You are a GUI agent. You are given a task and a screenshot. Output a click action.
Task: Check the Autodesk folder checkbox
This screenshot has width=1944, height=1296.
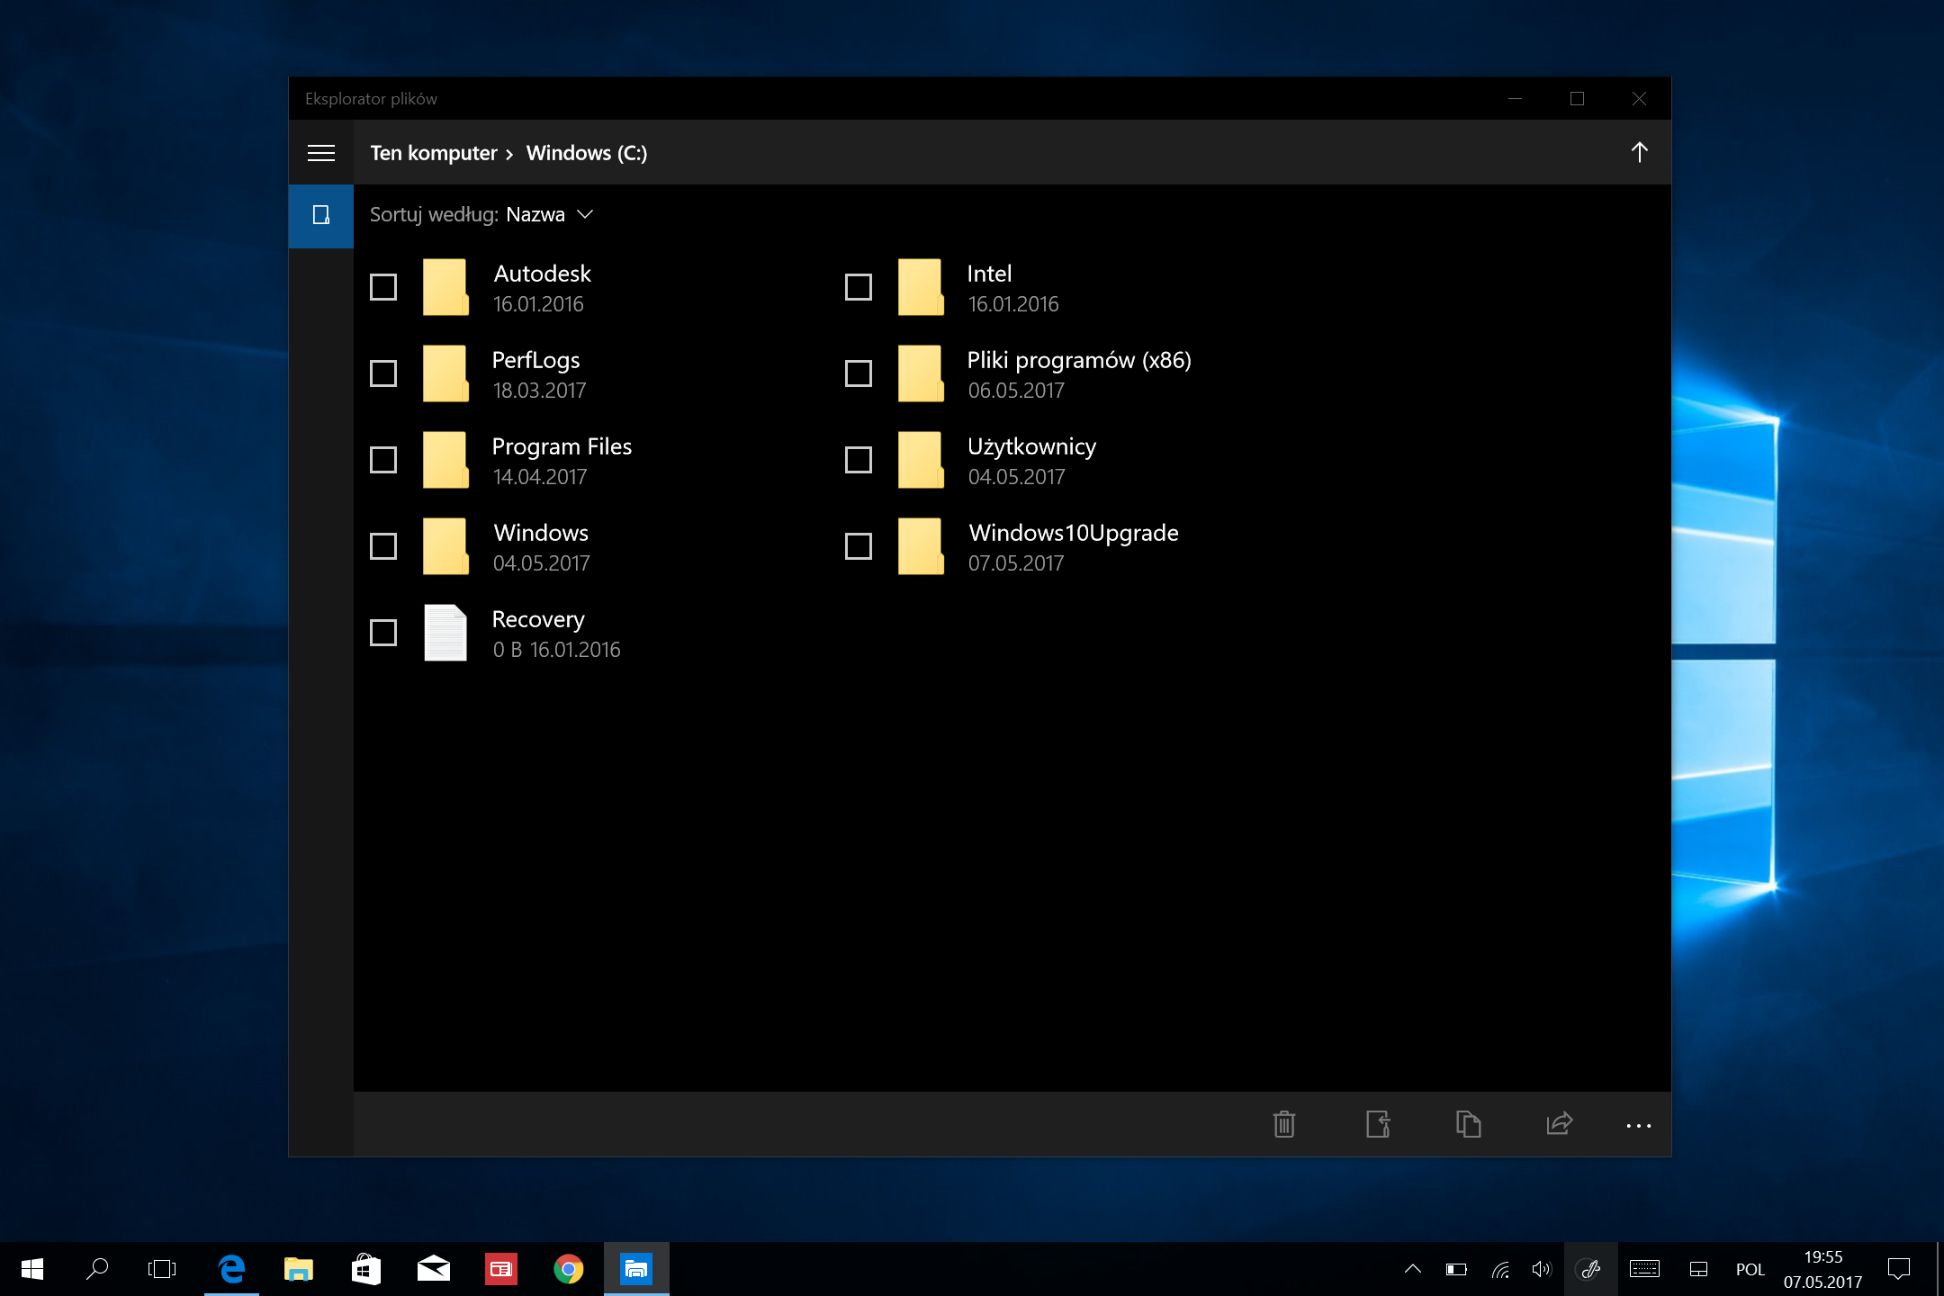pyautogui.click(x=383, y=288)
